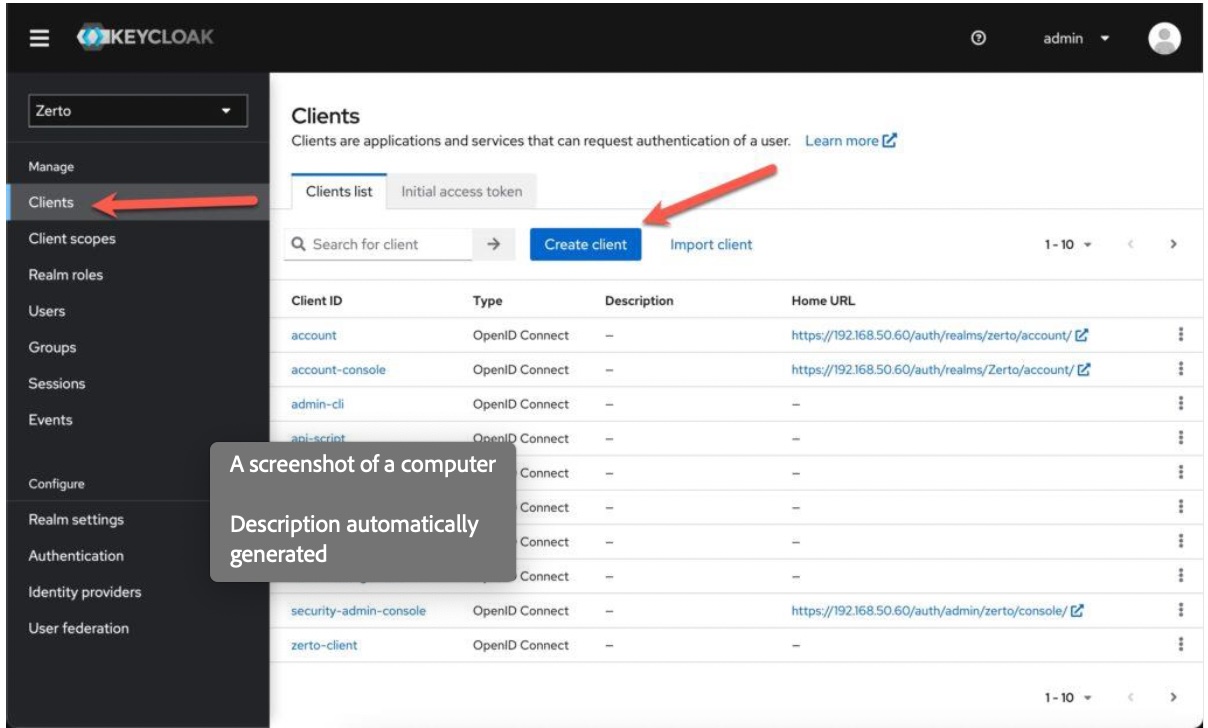The width and height of the screenshot is (1208, 728).
Task: Click the Keycloak logo
Action: 146,38
